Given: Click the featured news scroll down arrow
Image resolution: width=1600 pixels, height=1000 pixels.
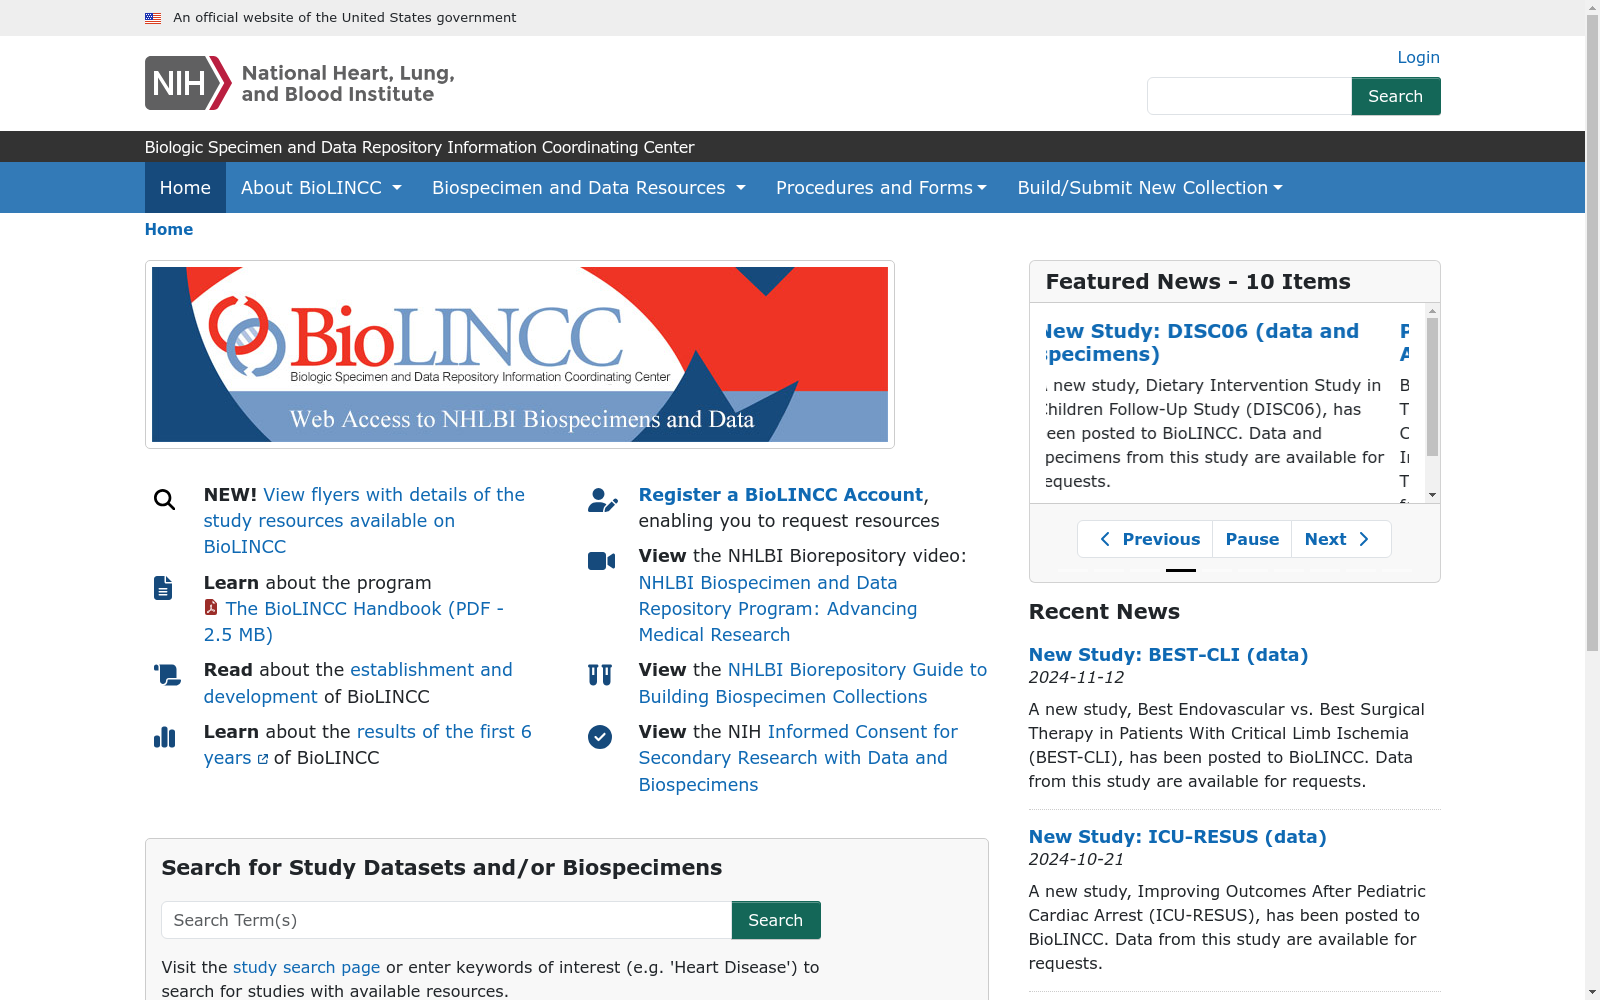Looking at the screenshot, I should pos(1432,495).
